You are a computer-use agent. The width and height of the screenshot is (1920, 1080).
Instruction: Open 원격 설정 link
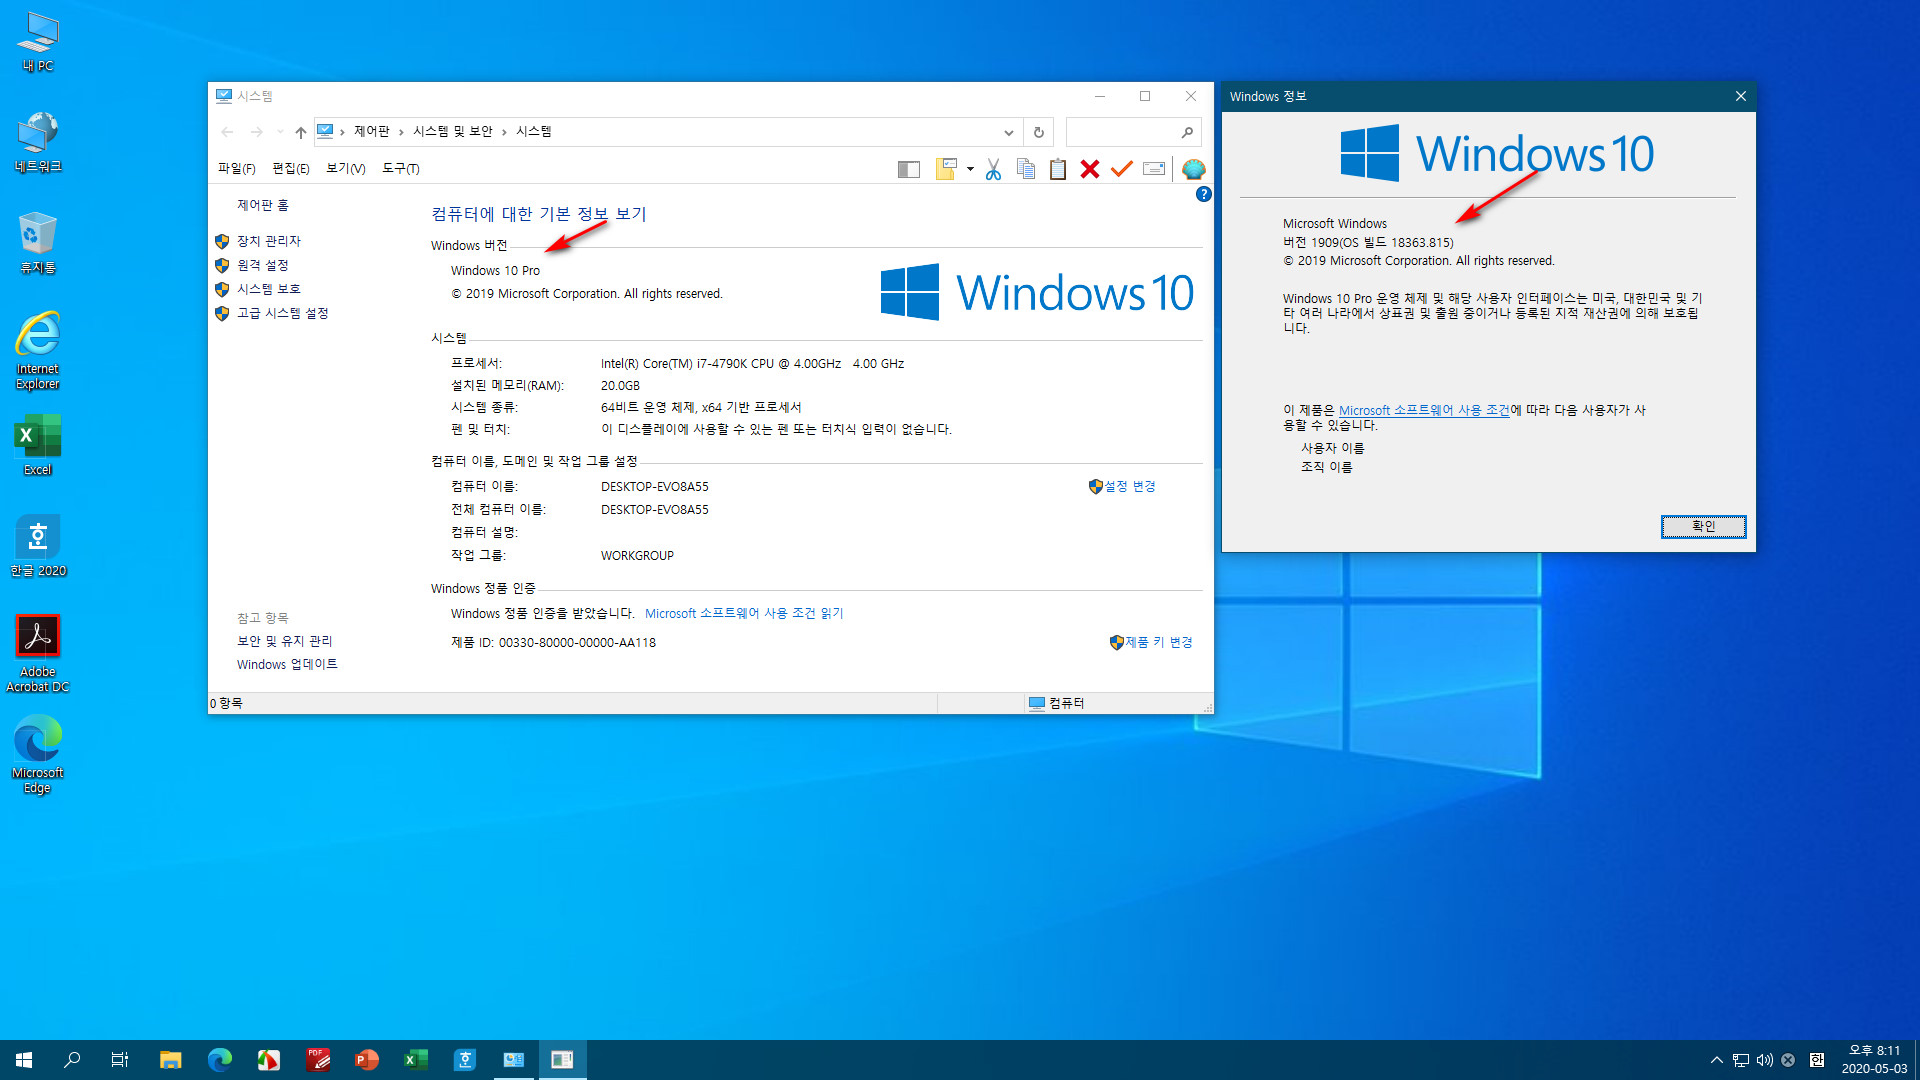(262, 265)
